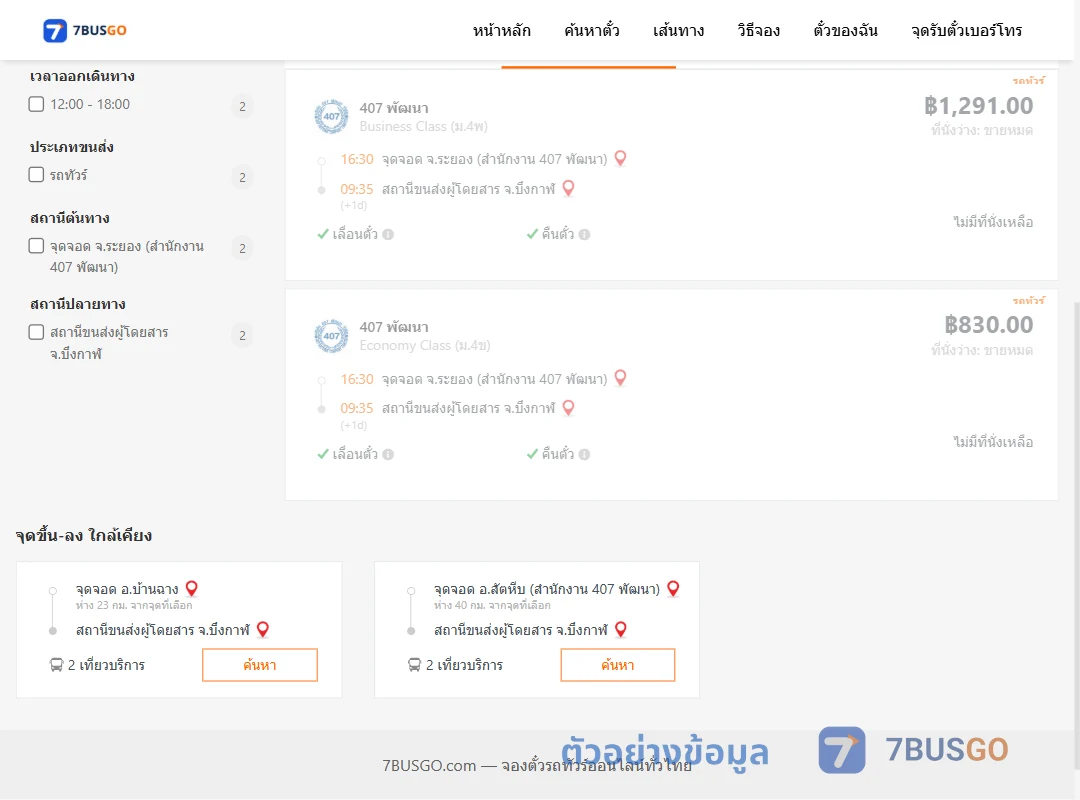
Task: Go to the หน้าหลัก menu item
Action: (501, 30)
